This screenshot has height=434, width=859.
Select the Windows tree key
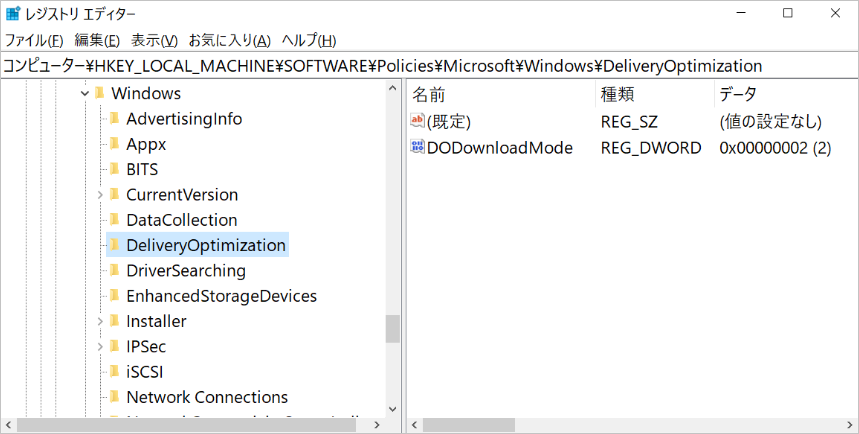point(146,94)
